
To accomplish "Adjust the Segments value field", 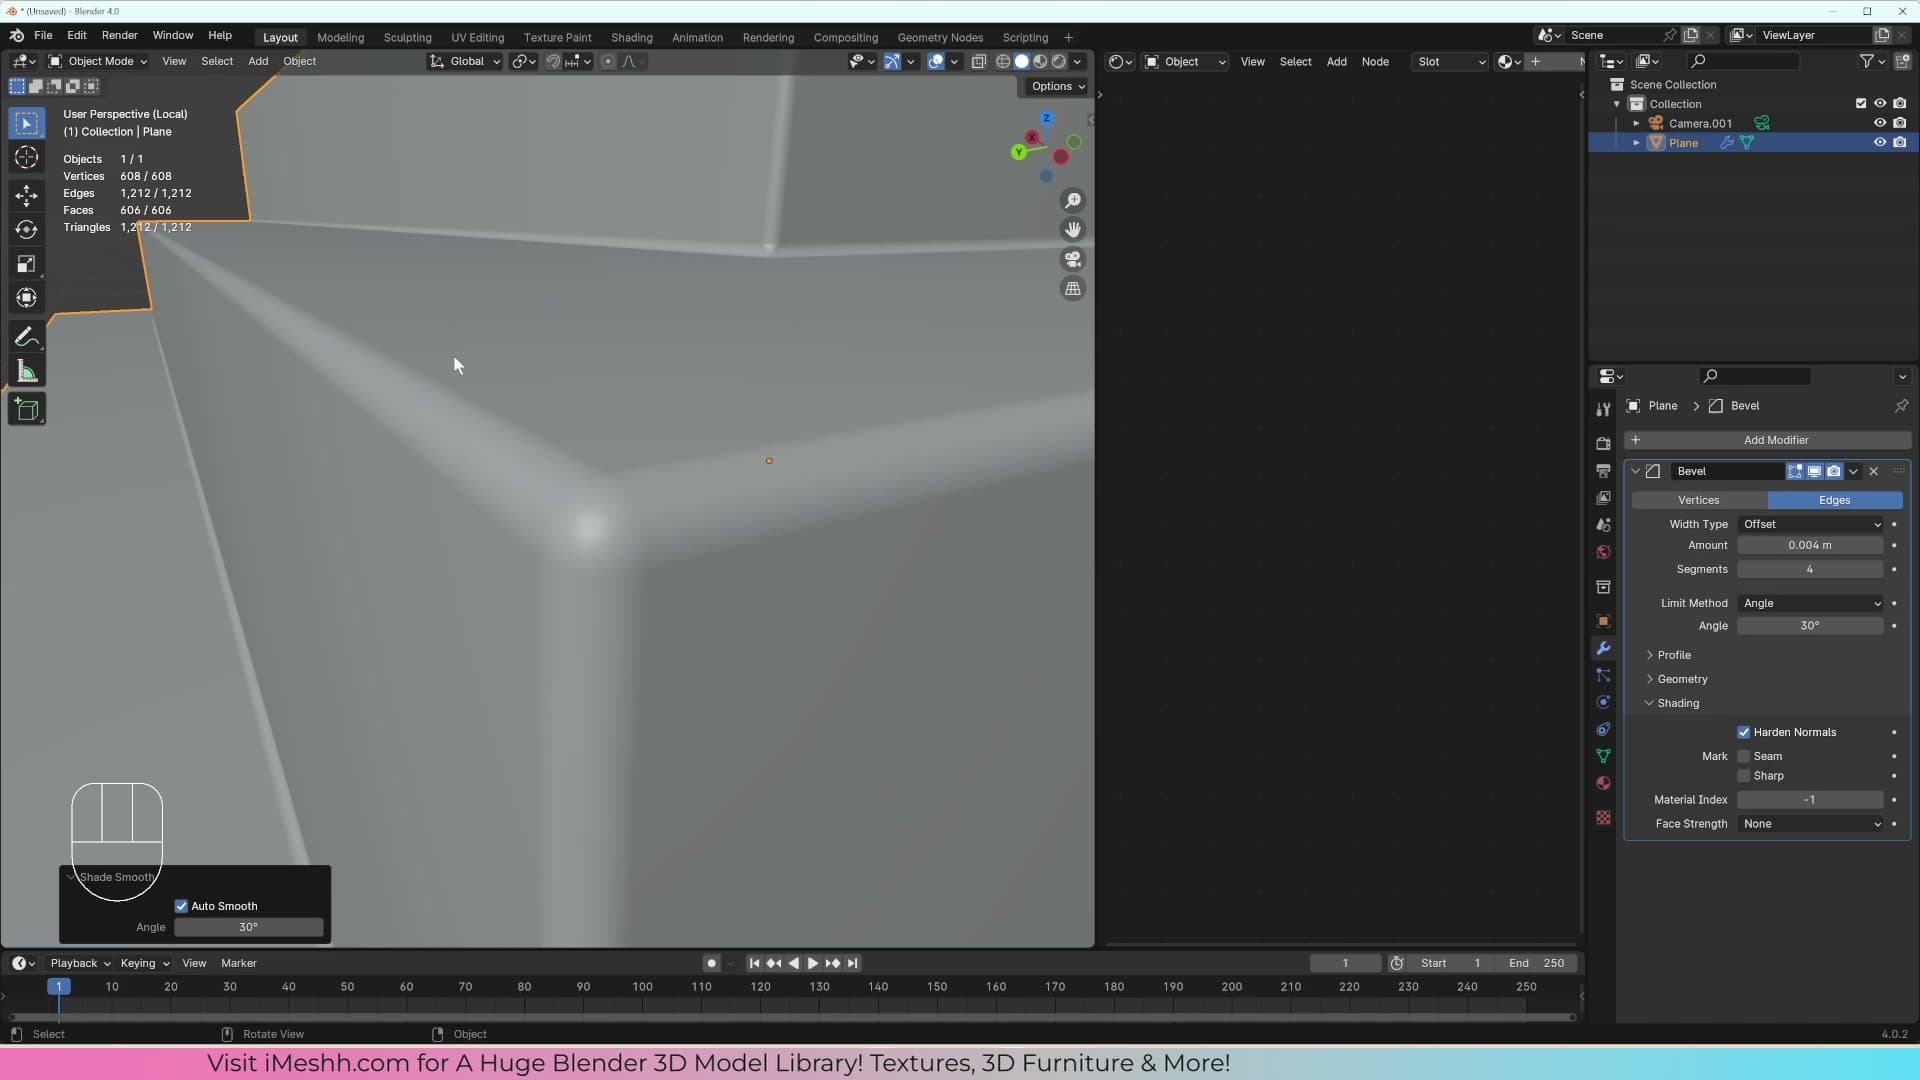I will pos(1810,569).
